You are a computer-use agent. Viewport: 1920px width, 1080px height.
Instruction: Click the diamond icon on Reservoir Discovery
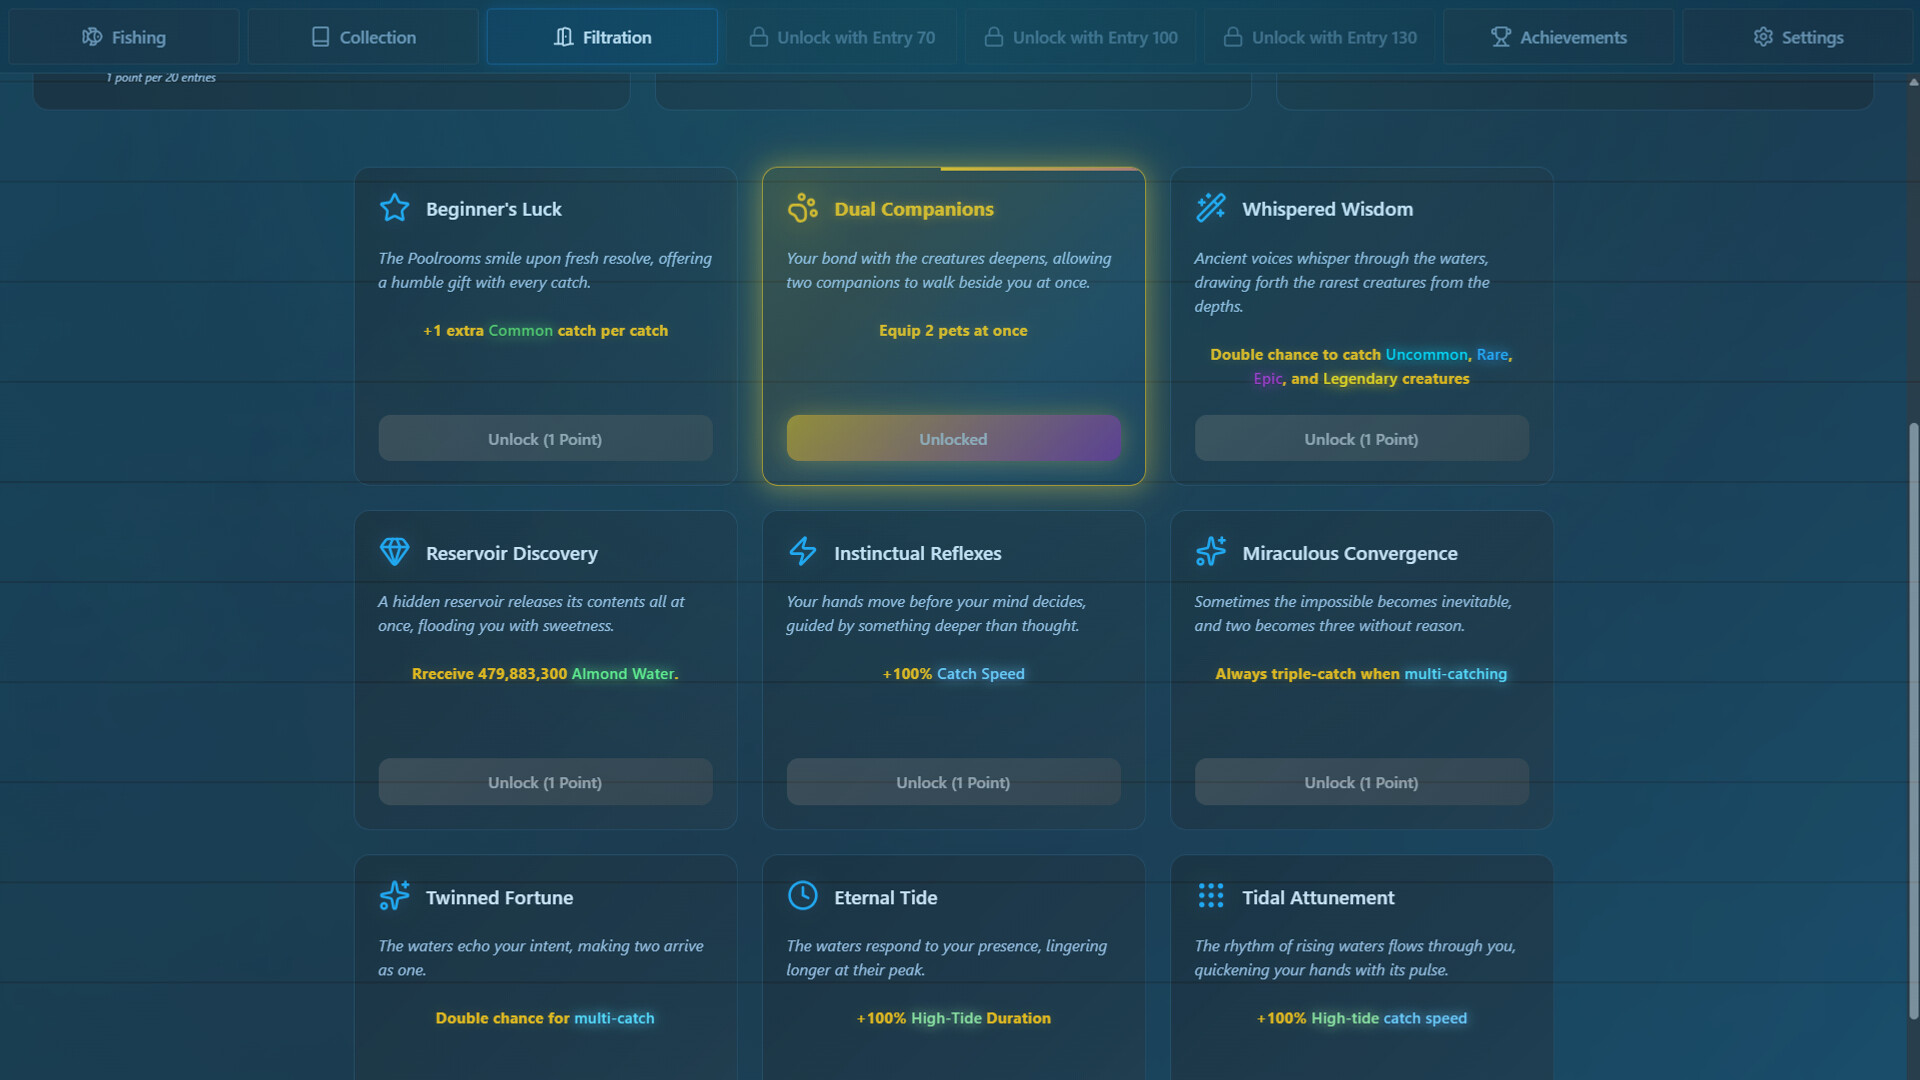[395, 551]
